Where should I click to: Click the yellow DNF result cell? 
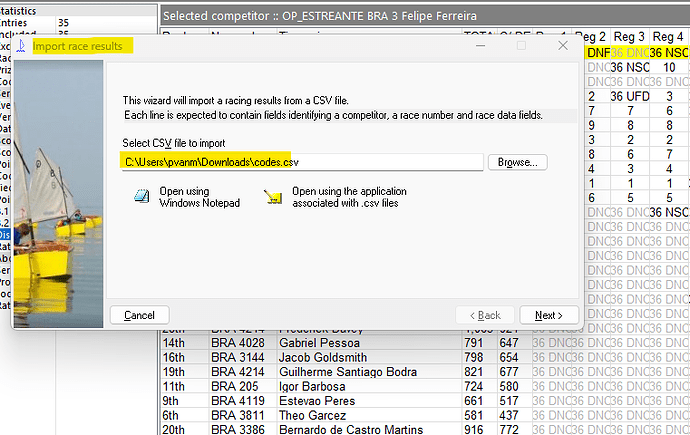[x=598, y=52]
